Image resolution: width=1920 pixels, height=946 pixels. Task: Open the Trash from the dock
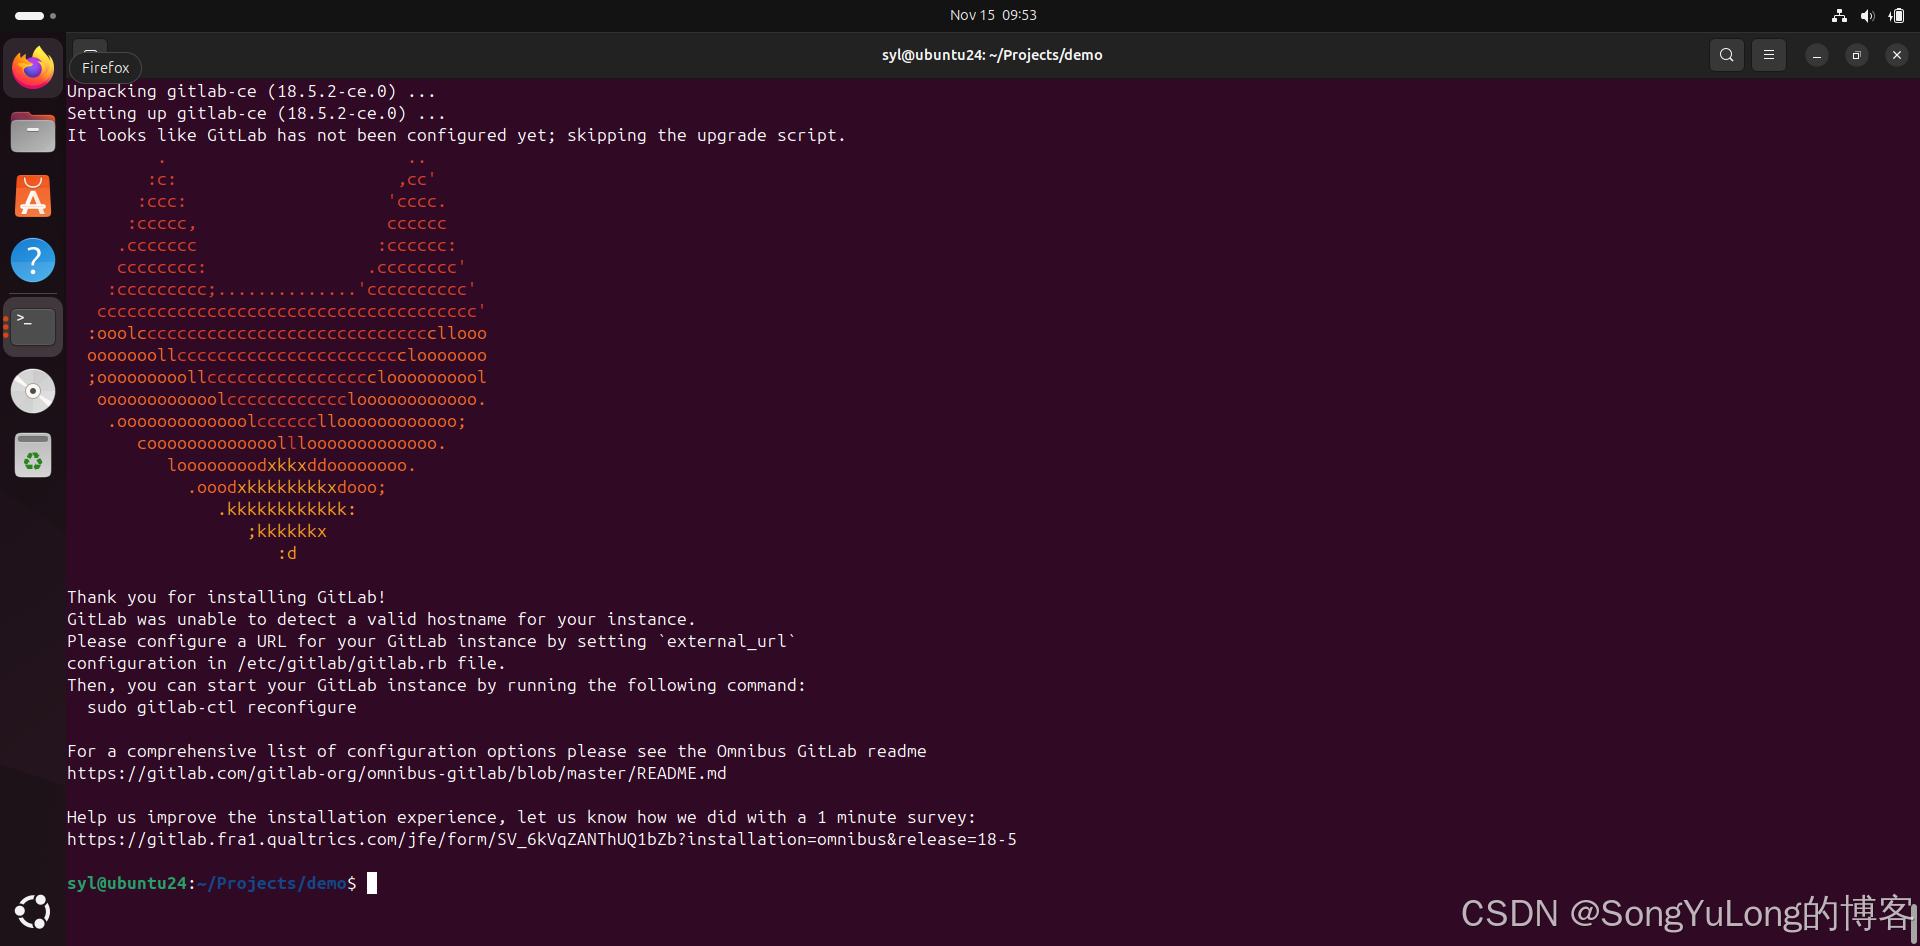pos(33,456)
